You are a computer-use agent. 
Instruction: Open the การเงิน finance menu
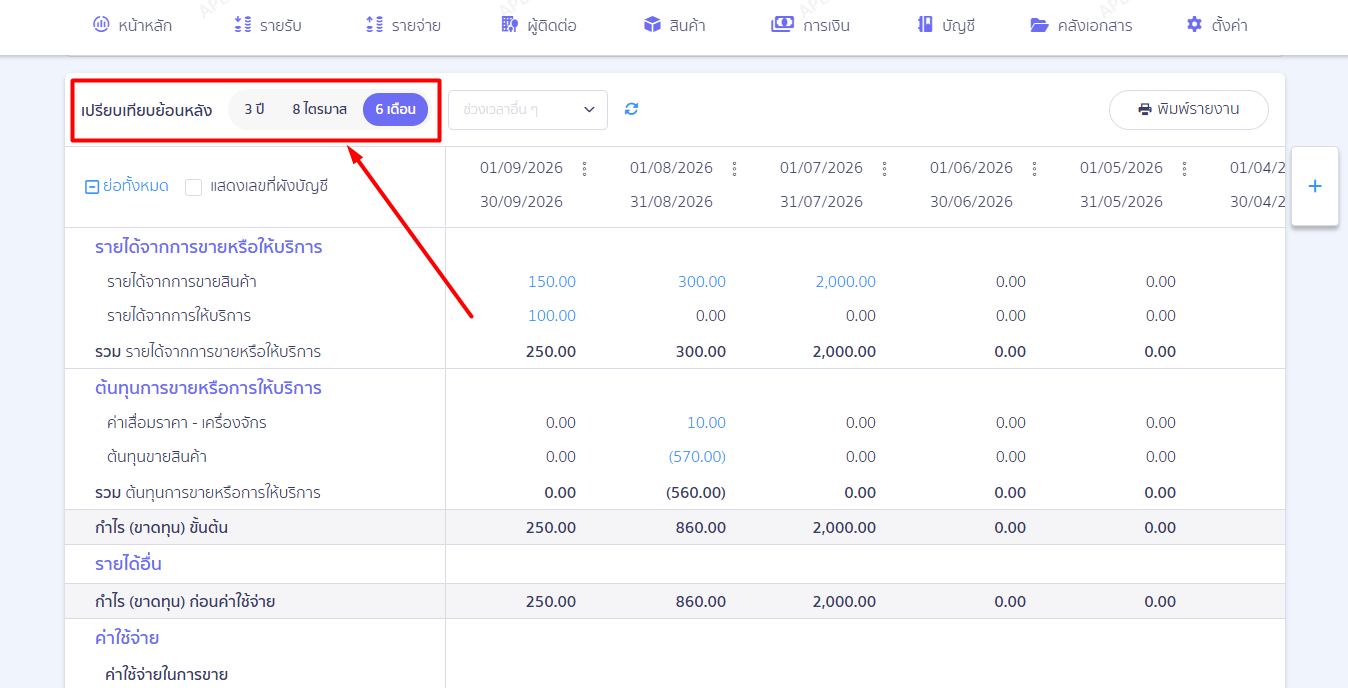tap(811, 25)
